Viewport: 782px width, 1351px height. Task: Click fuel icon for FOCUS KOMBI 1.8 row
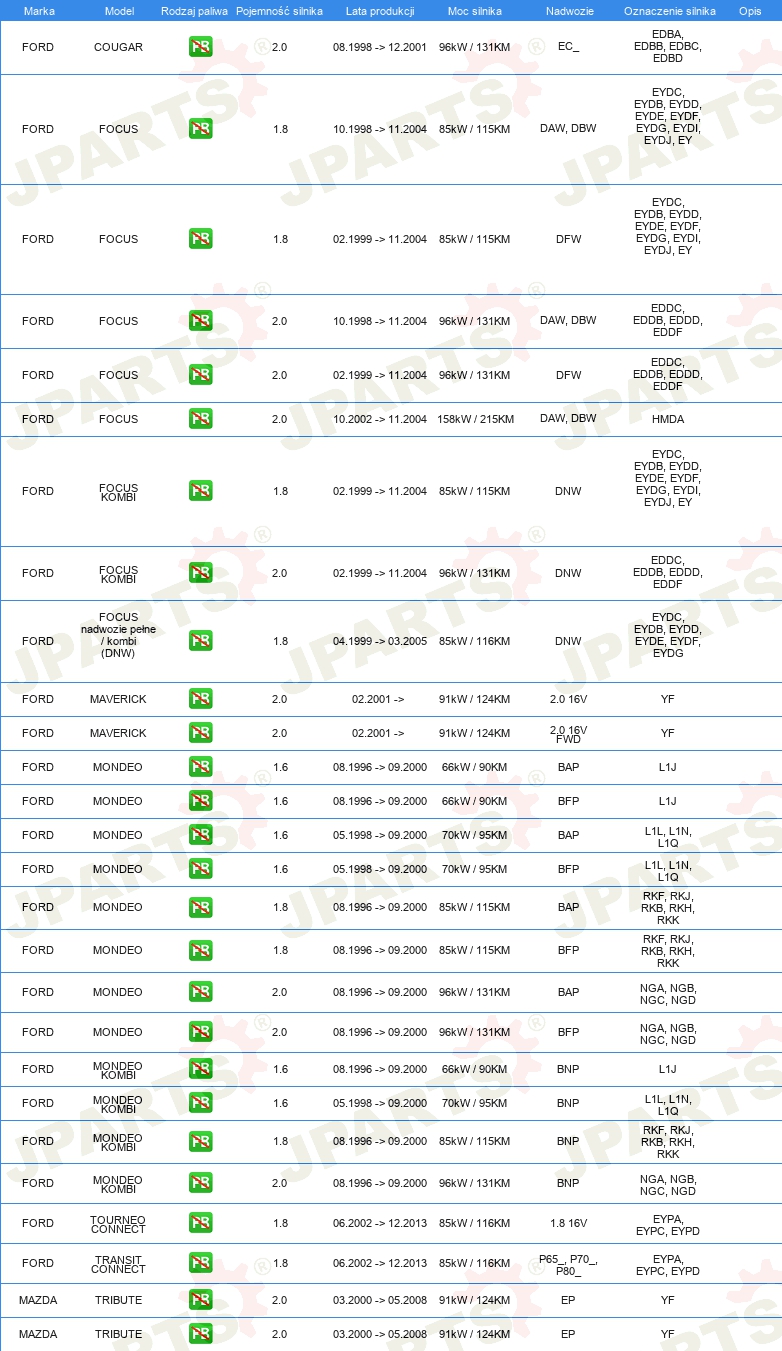pos(201,491)
